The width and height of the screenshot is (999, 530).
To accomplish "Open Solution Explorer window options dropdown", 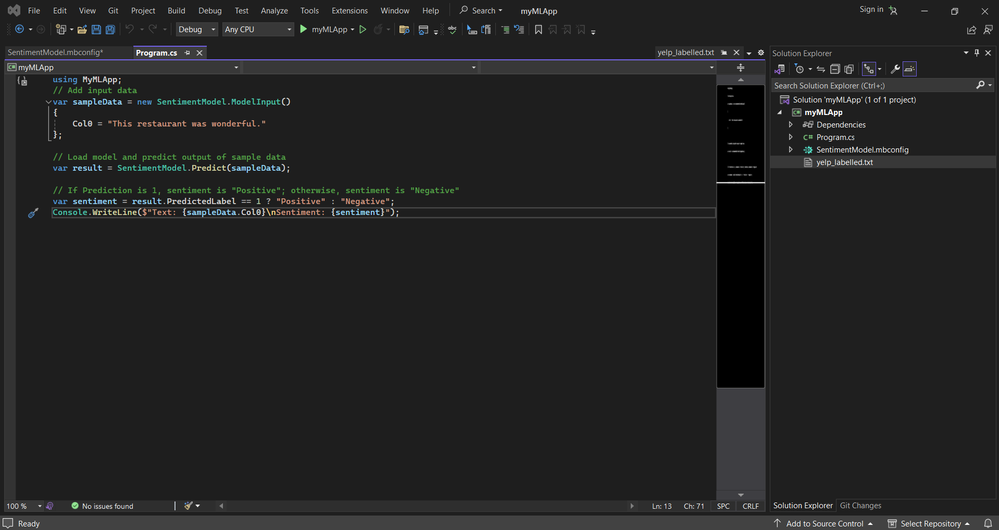I will point(966,53).
